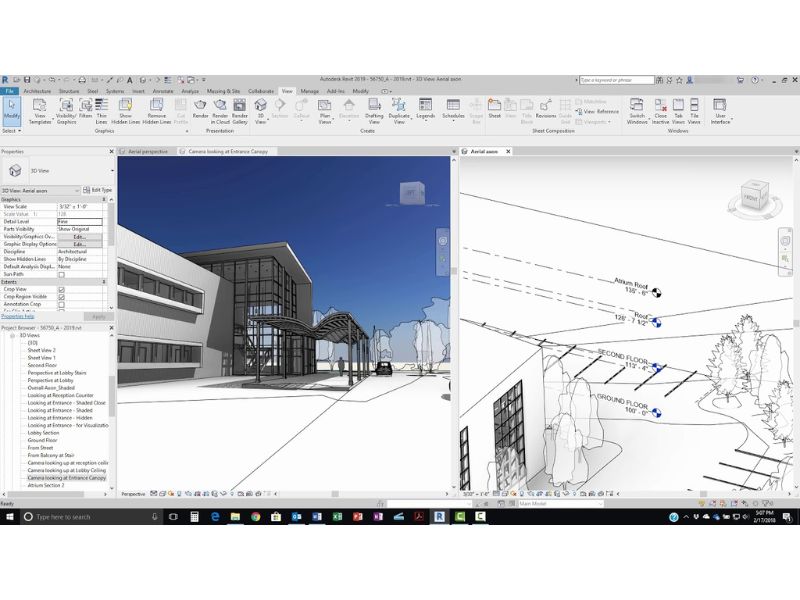800x600 pixels.
Task: Enable the Sun Path checkbox
Action: point(61,274)
